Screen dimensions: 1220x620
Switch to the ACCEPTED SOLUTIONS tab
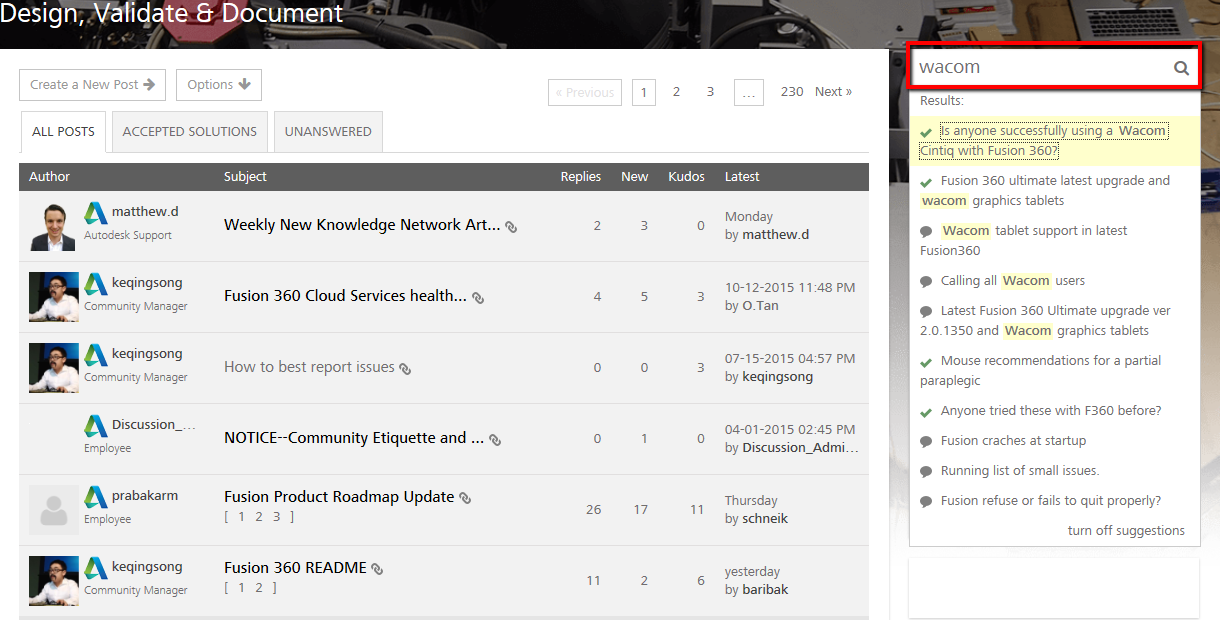pyautogui.click(x=190, y=132)
